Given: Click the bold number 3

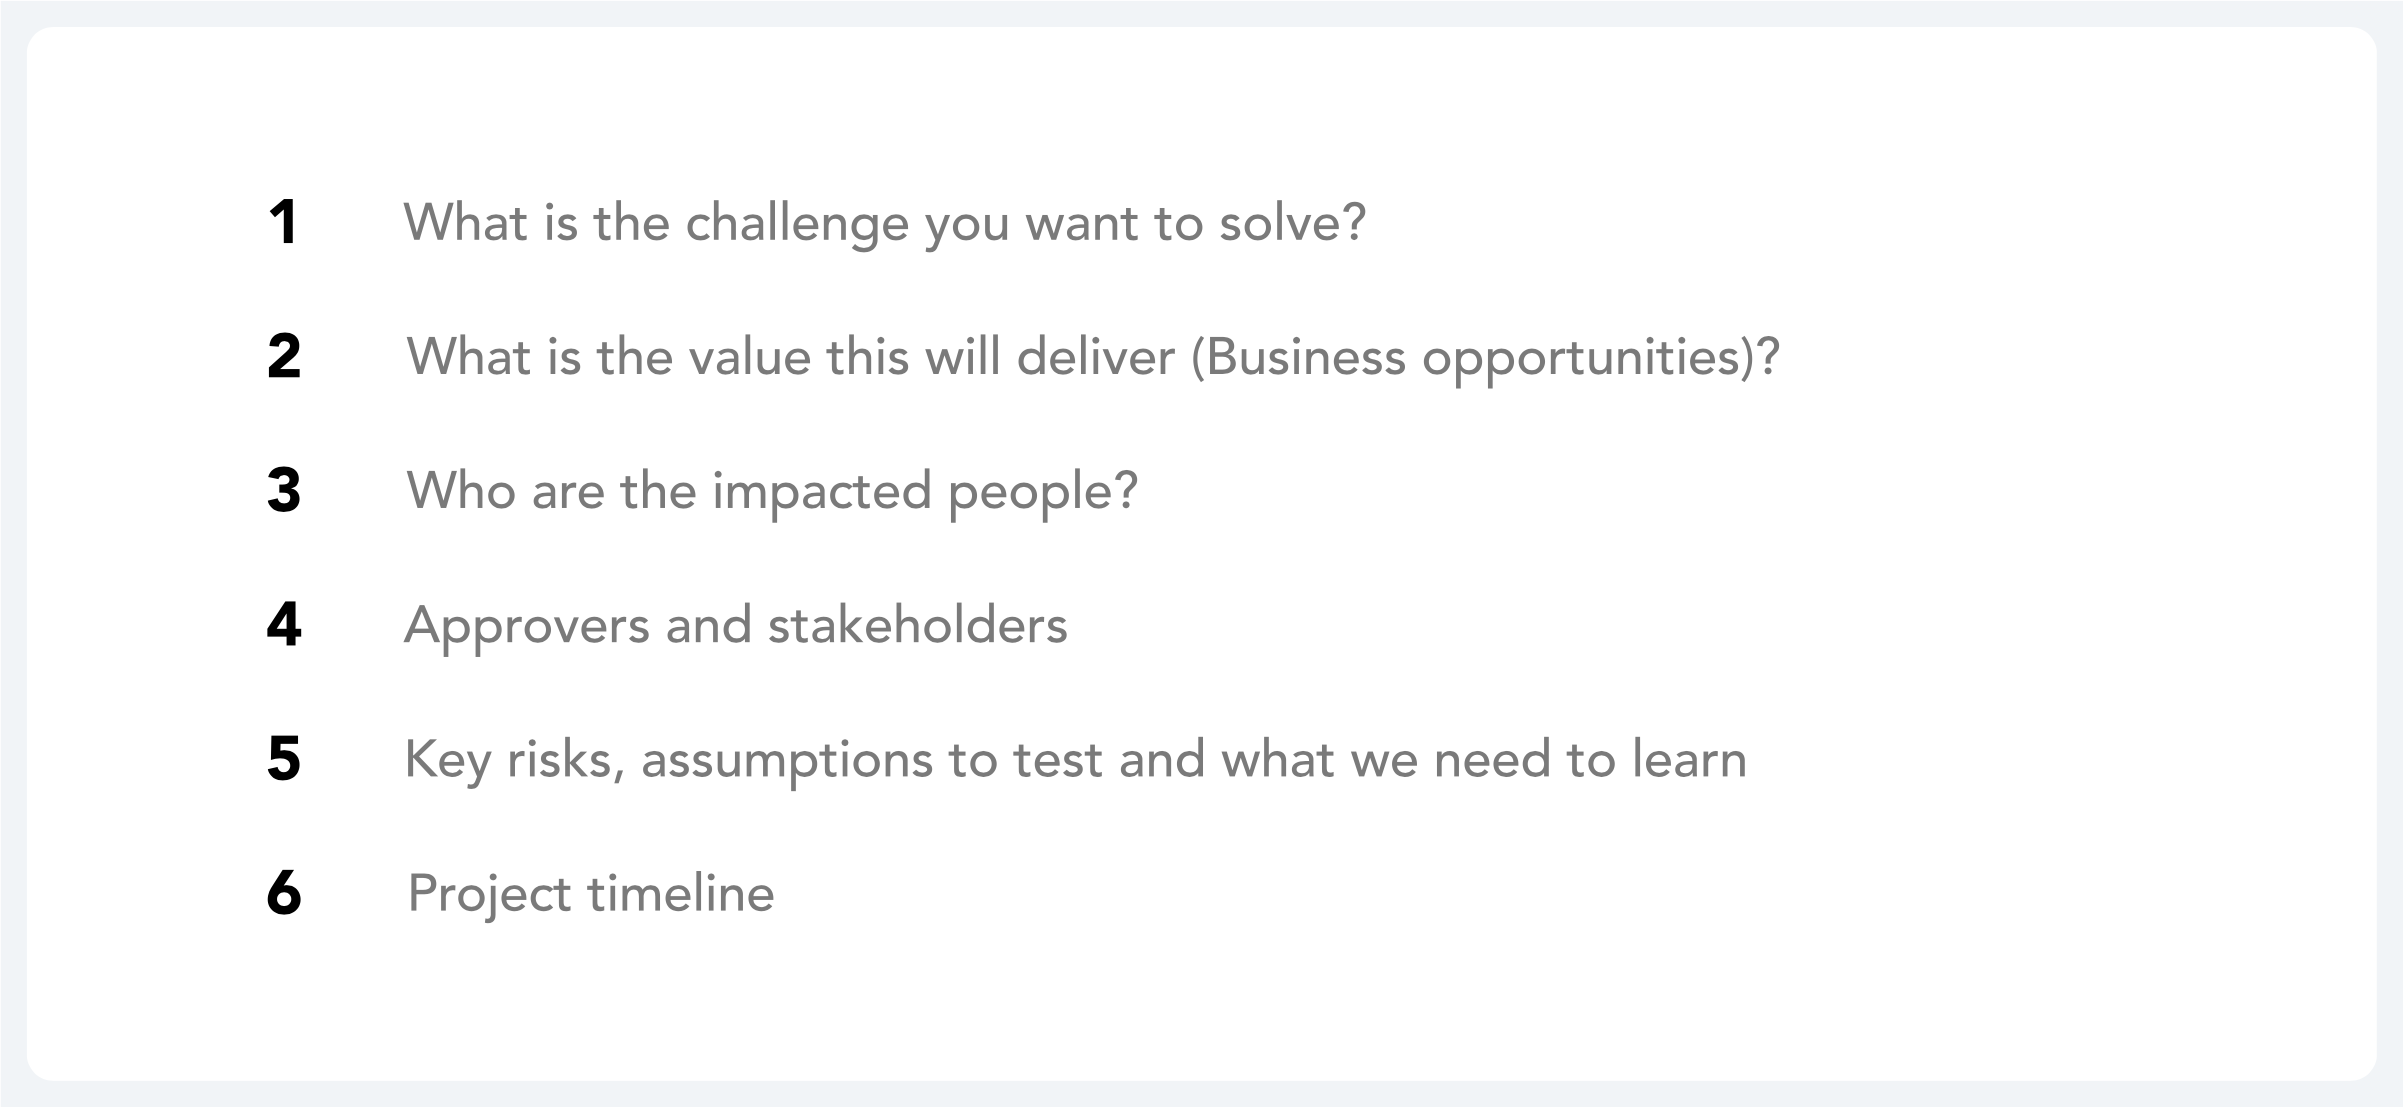Looking at the screenshot, I should 284,491.
